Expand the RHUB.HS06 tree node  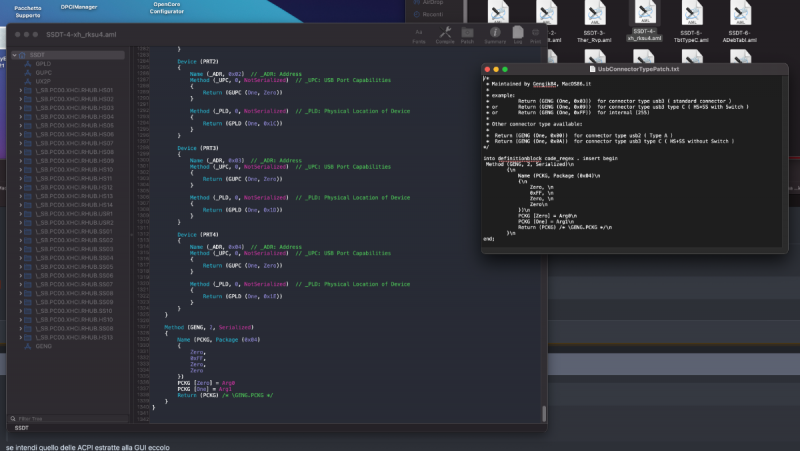(x=20, y=134)
